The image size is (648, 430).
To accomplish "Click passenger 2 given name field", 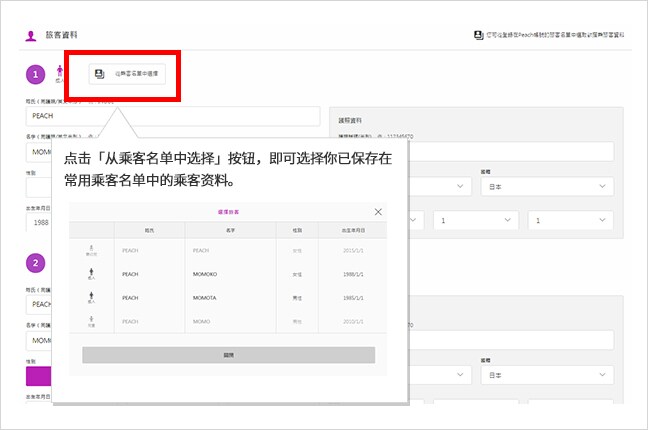I will point(39,340).
